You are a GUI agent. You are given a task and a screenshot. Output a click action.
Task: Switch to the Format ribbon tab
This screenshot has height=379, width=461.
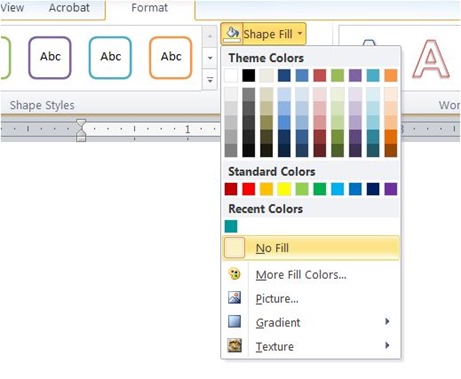(x=149, y=8)
